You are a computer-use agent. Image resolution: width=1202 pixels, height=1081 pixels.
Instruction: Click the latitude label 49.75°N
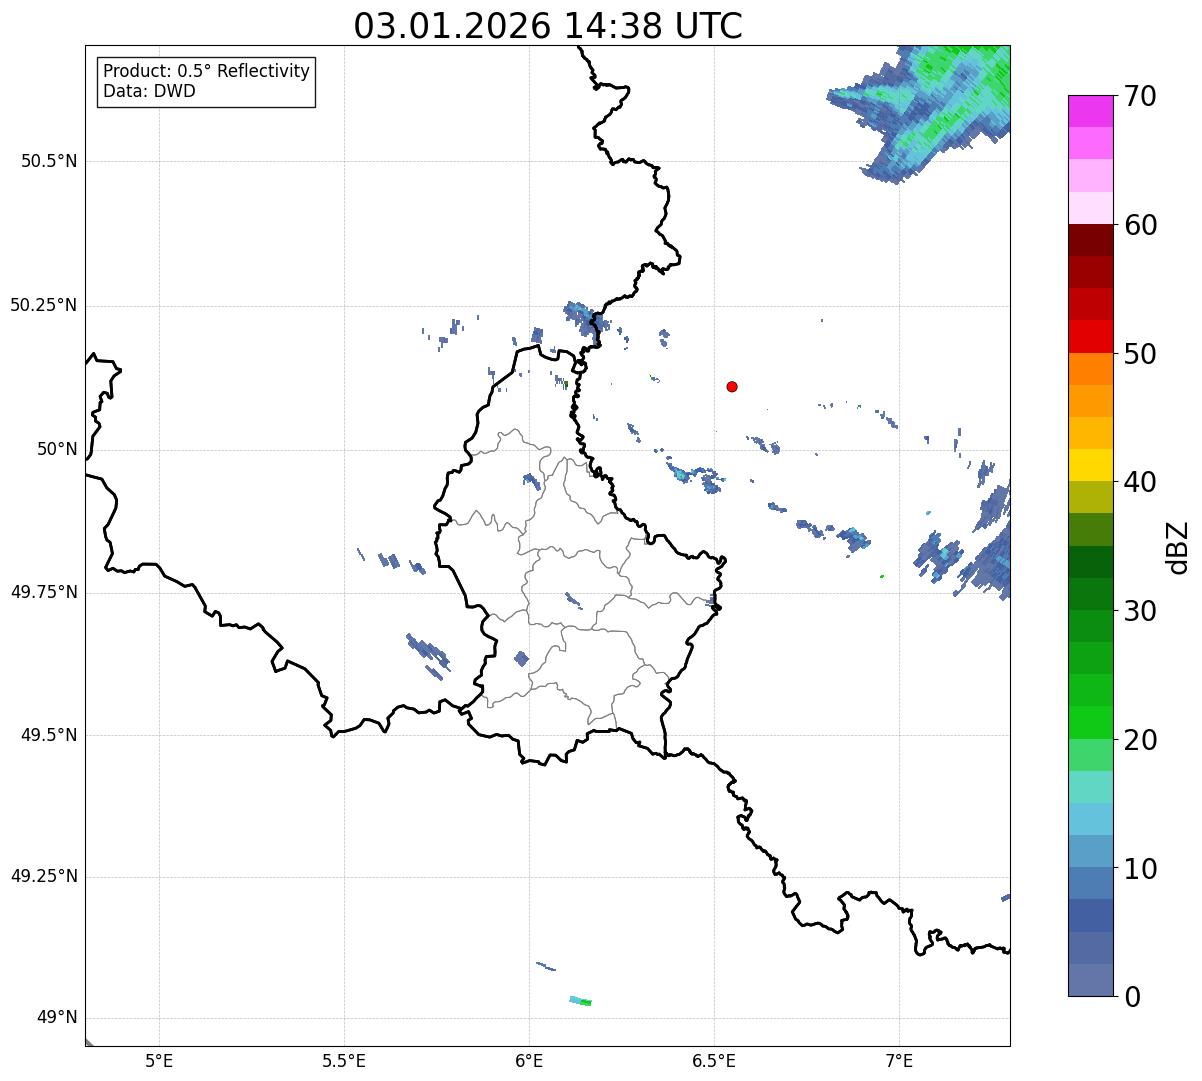click(x=44, y=592)
